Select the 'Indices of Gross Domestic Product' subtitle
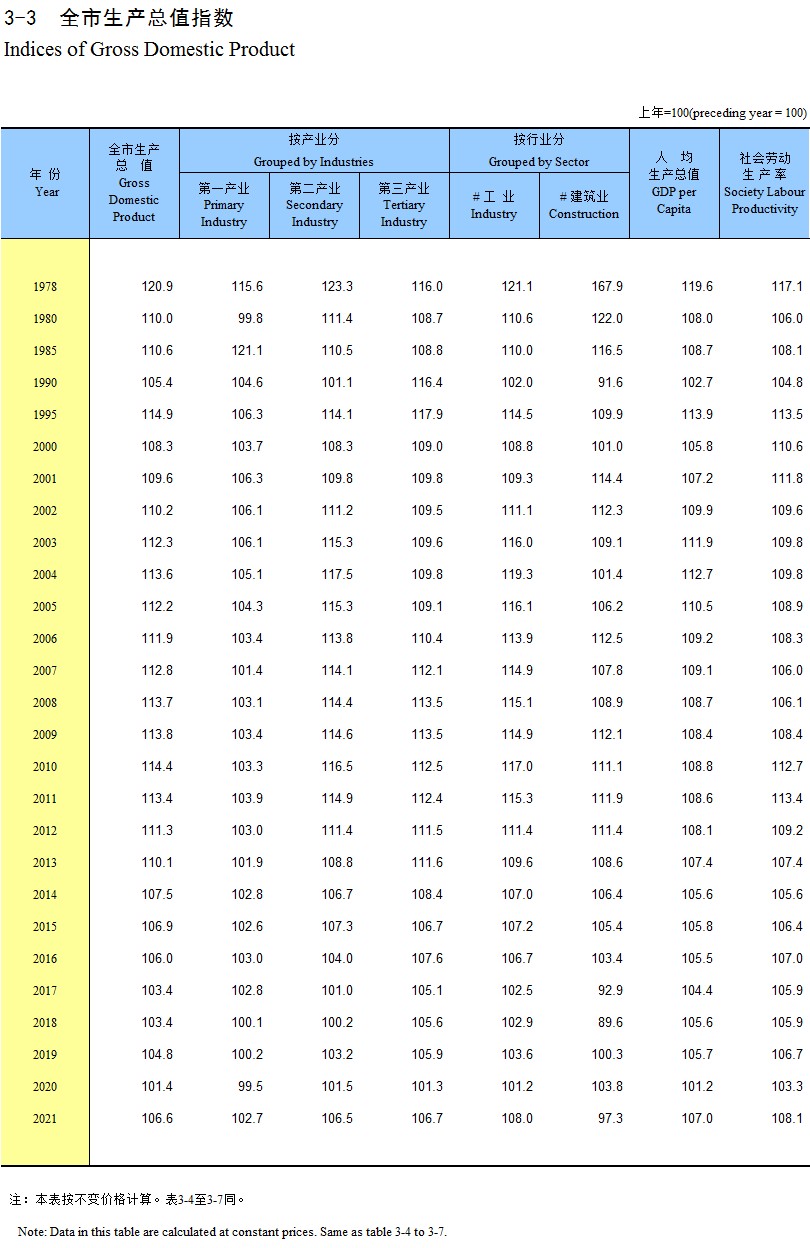This screenshot has height=1248, width=810. 150,49
